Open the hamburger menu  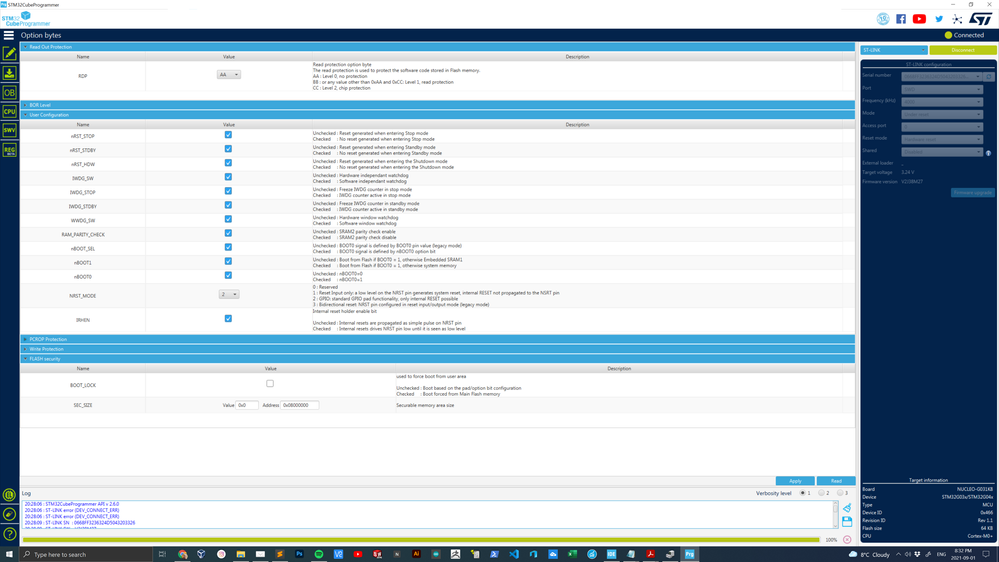(x=9, y=35)
